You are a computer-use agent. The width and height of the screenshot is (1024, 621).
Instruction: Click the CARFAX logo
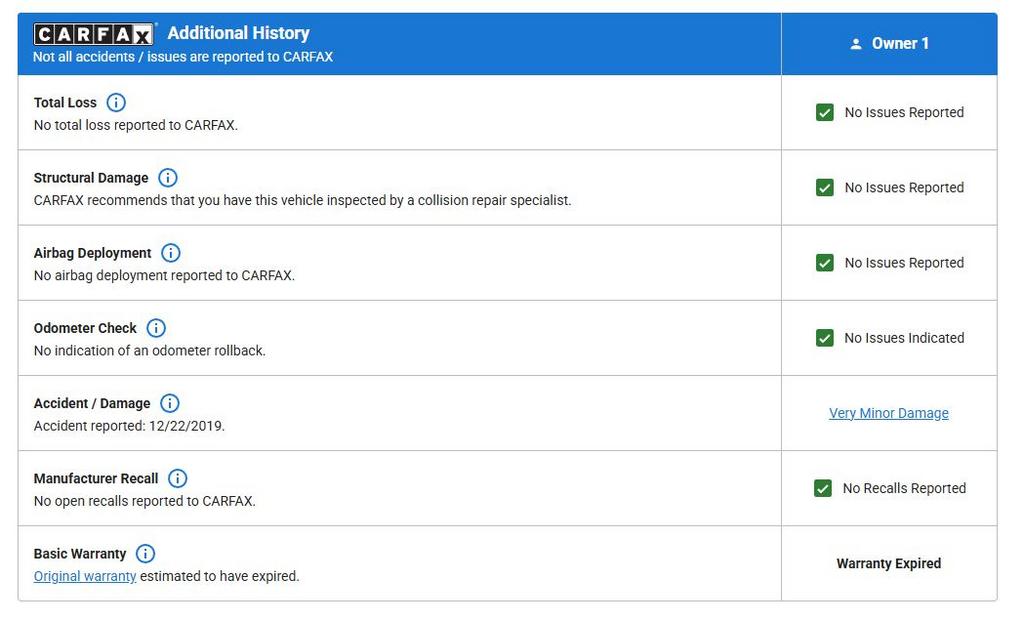pyautogui.click(x=94, y=35)
